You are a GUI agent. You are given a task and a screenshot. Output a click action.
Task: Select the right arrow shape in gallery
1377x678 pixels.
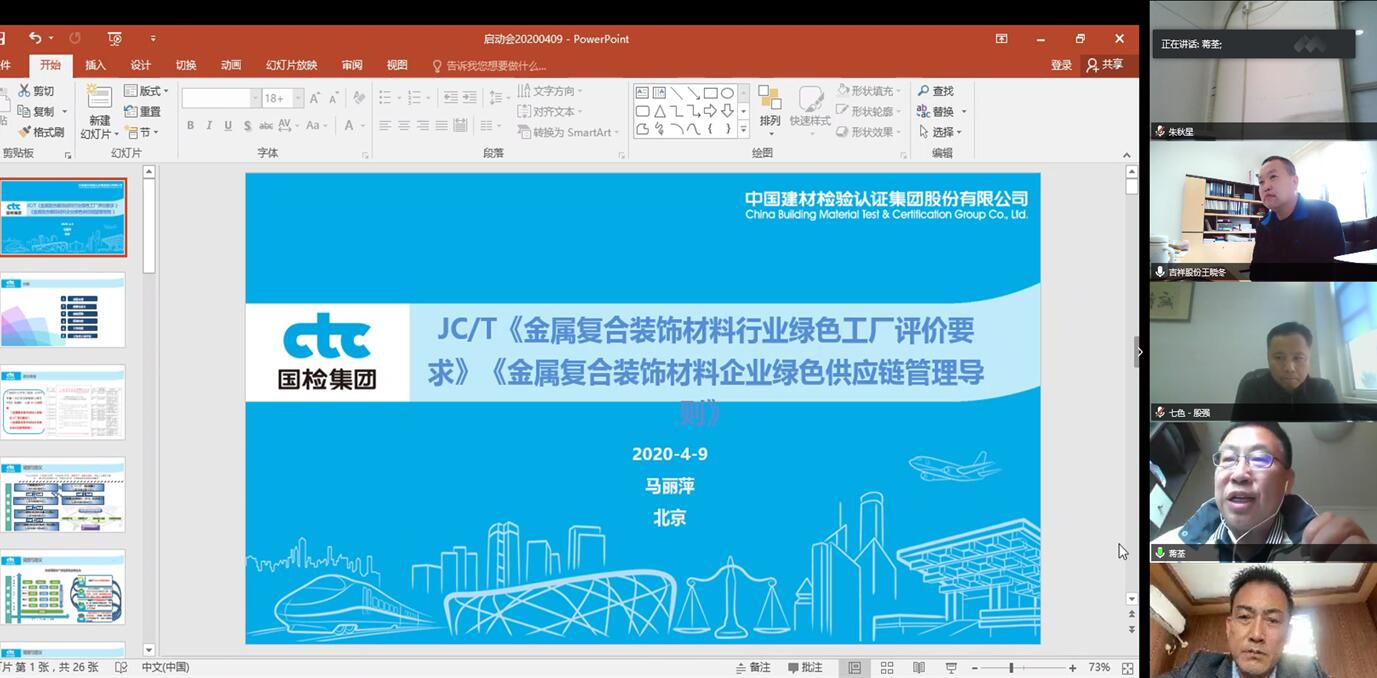pyautogui.click(x=710, y=111)
